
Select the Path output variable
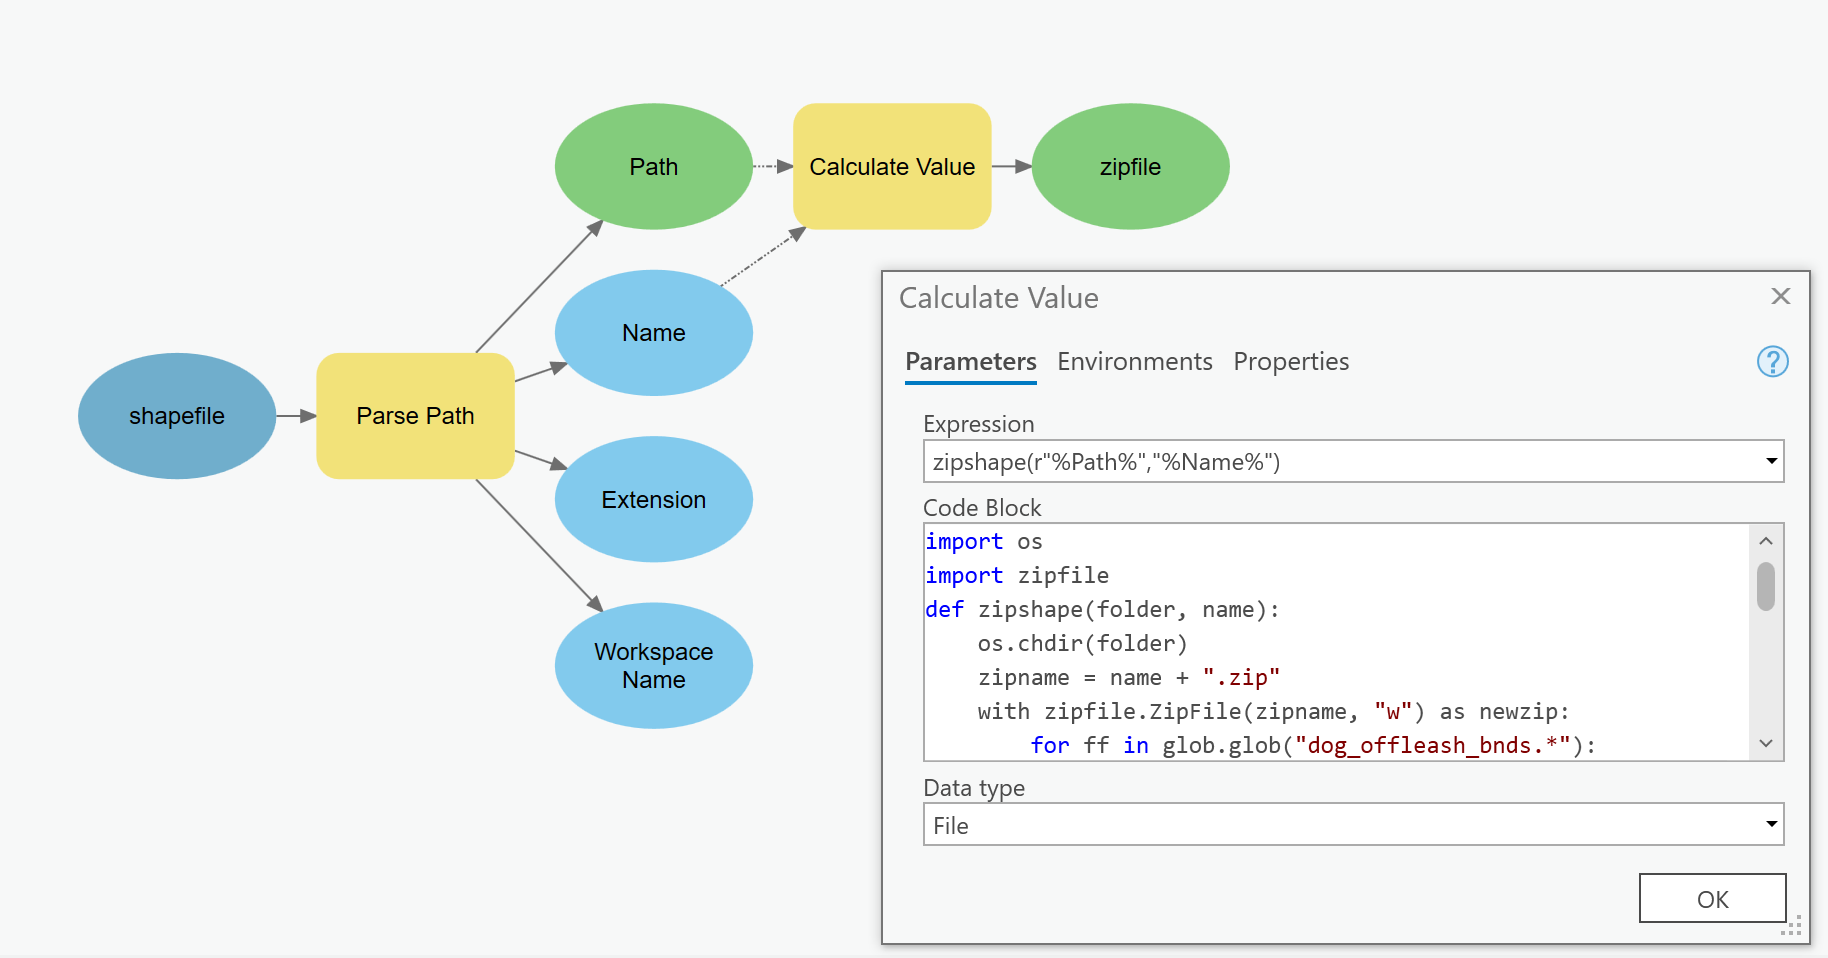click(653, 166)
